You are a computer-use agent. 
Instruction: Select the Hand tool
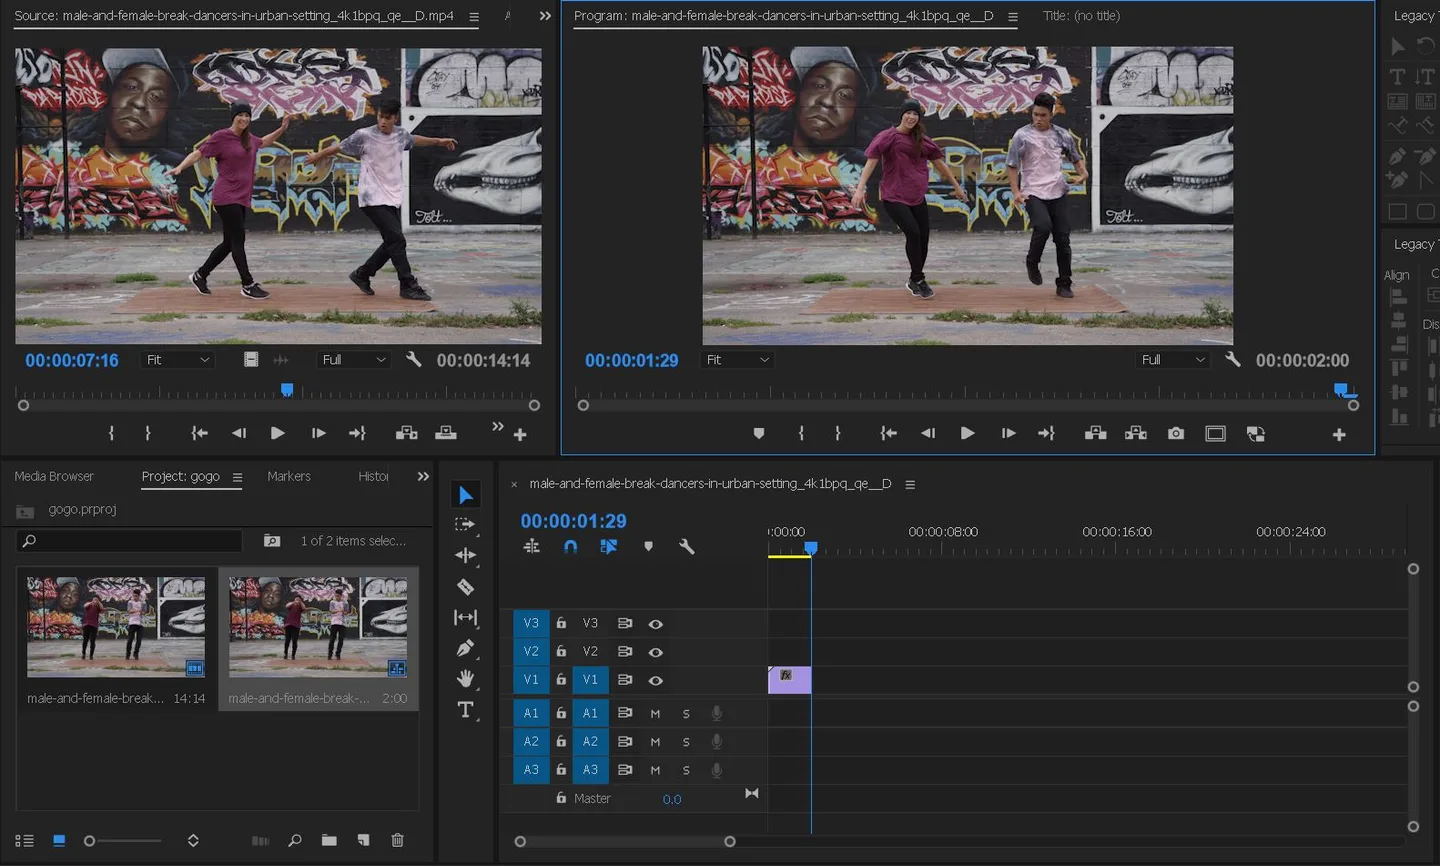tap(465, 679)
